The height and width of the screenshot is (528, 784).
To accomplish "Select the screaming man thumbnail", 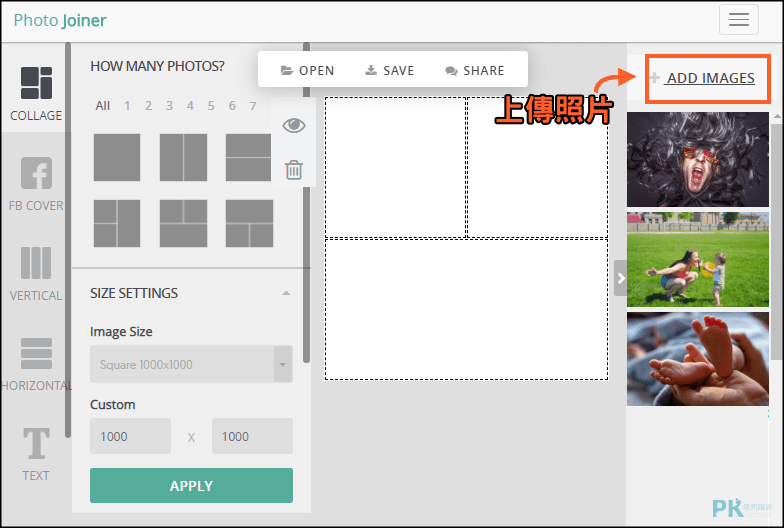I will tap(698, 159).
